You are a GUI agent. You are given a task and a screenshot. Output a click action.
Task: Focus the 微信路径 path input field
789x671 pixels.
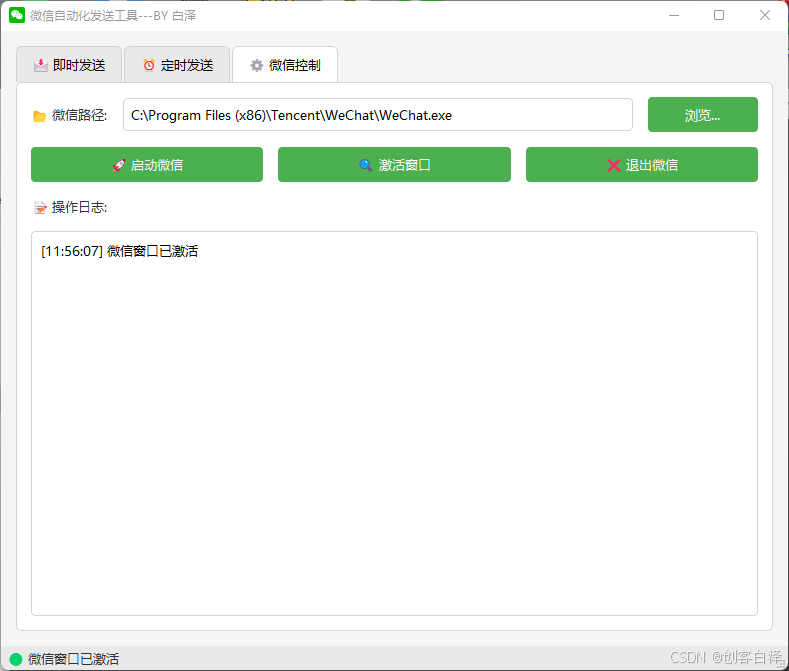pyautogui.click(x=378, y=115)
